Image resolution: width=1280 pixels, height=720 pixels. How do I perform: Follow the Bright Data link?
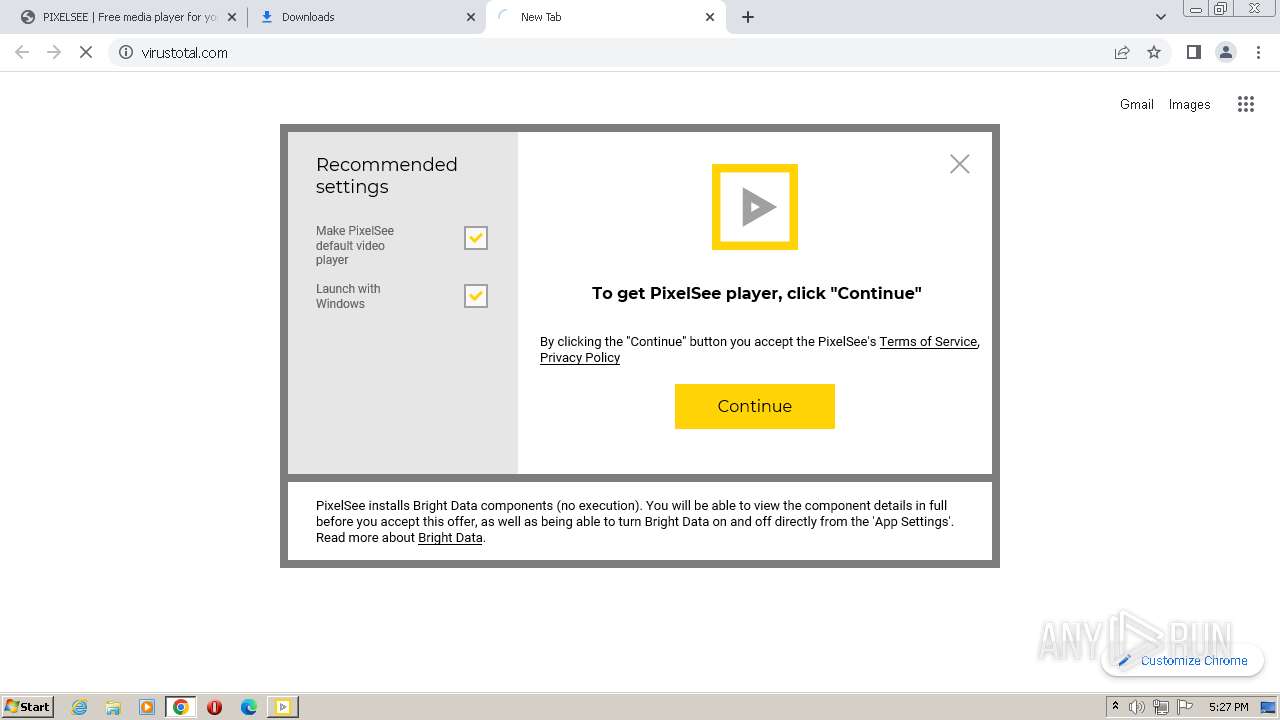point(450,538)
